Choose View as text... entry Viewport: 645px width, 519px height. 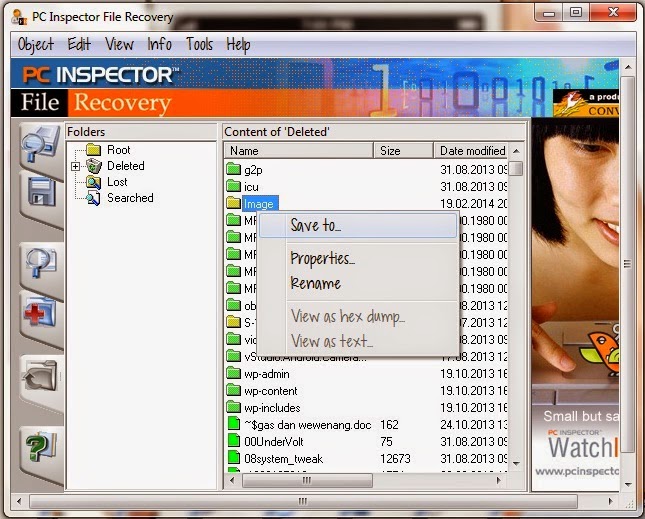(358, 341)
